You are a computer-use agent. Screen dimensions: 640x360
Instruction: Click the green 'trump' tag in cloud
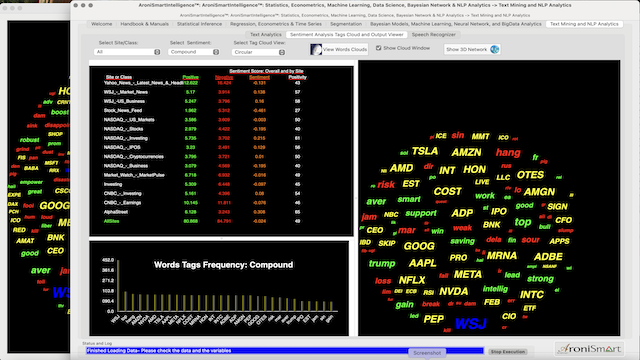382,264
